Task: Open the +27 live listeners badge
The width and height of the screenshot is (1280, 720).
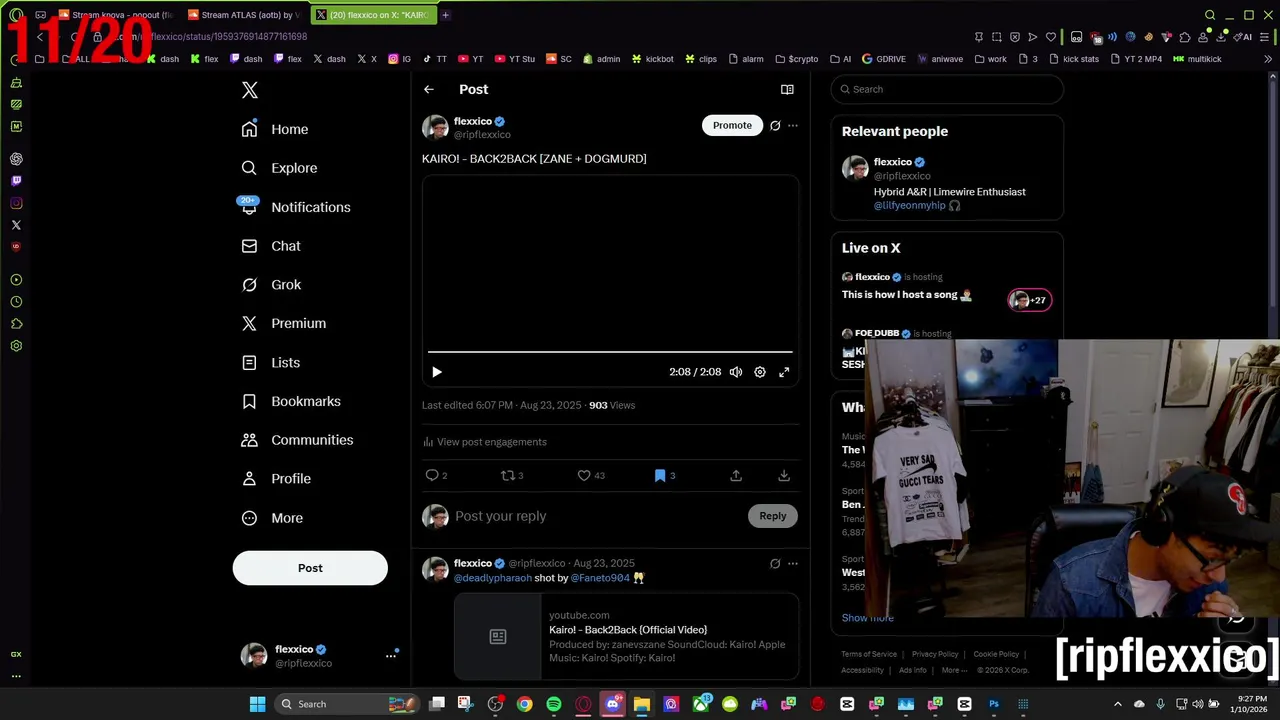Action: pyautogui.click(x=1029, y=300)
